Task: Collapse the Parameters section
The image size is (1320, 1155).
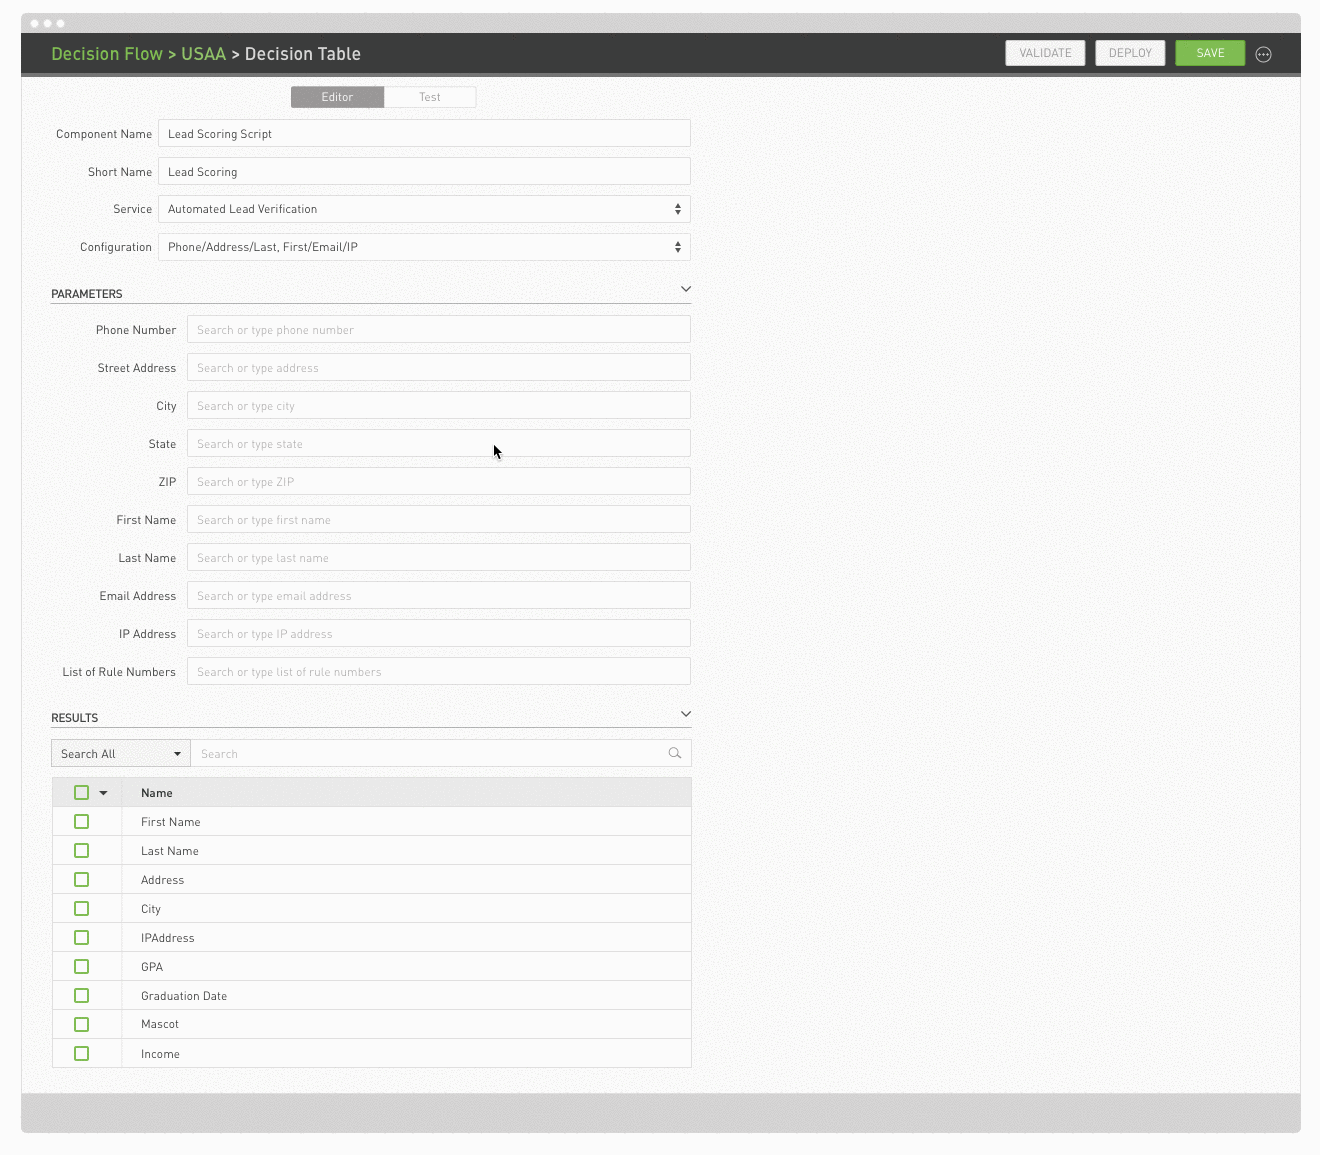Action: 686,289
